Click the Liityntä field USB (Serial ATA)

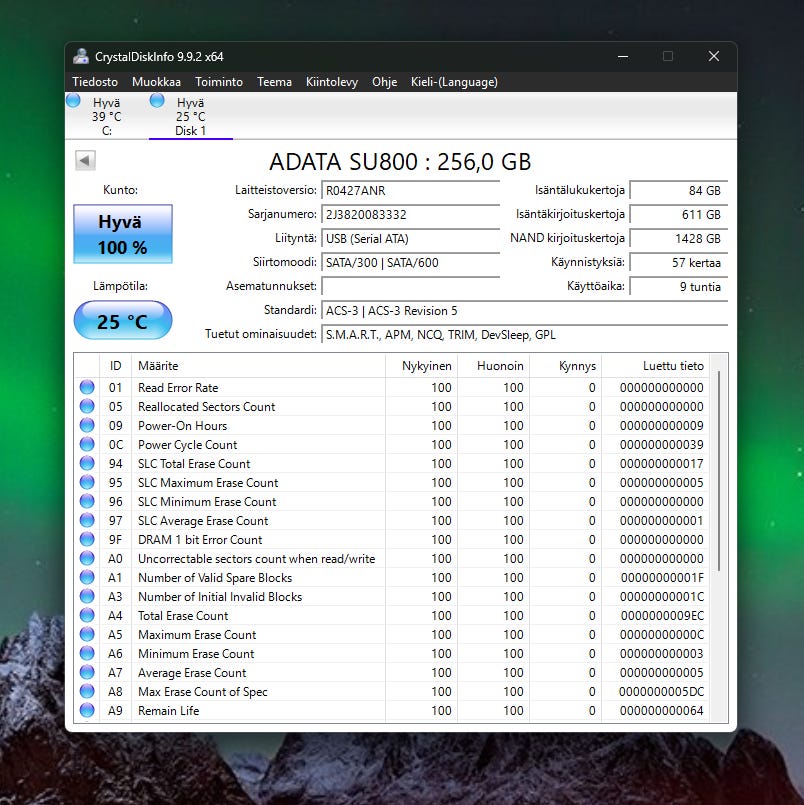point(410,239)
